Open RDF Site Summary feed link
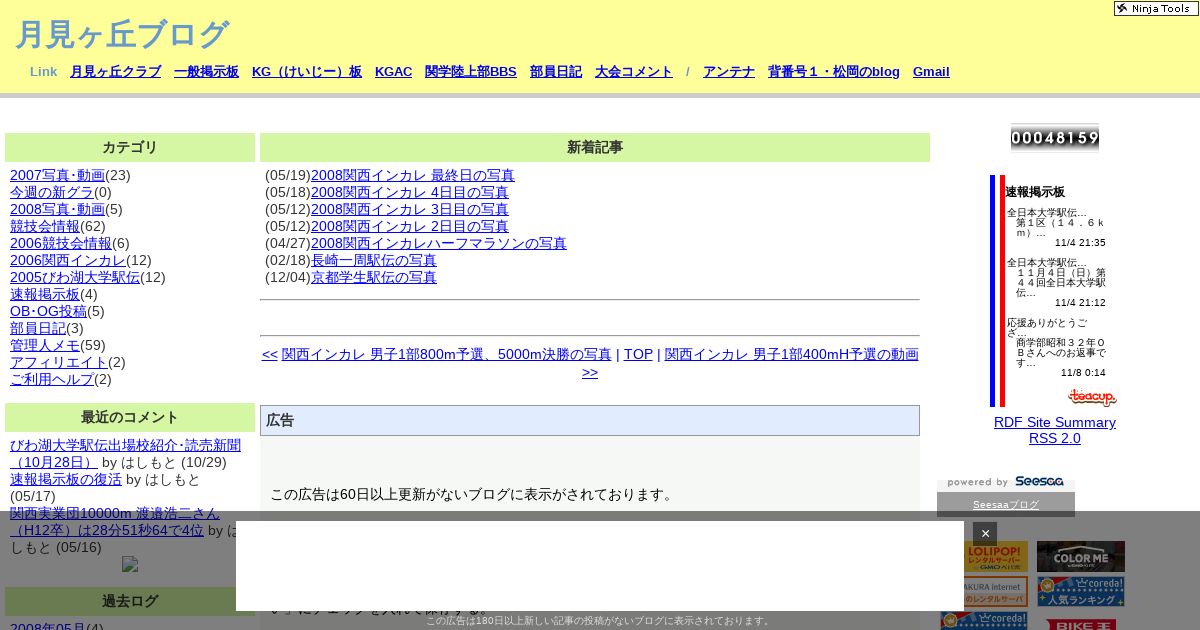Image resolution: width=1200 pixels, height=630 pixels. point(1055,422)
